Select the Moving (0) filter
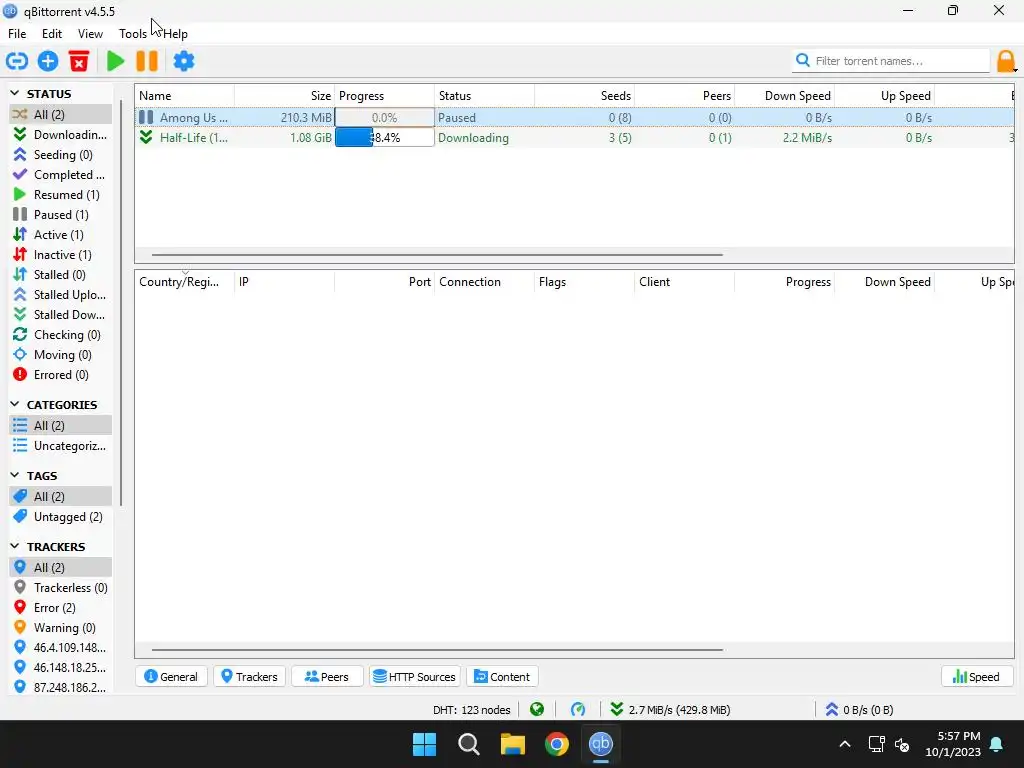This screenshot has width=1024, height=768. tap(60, 355)
